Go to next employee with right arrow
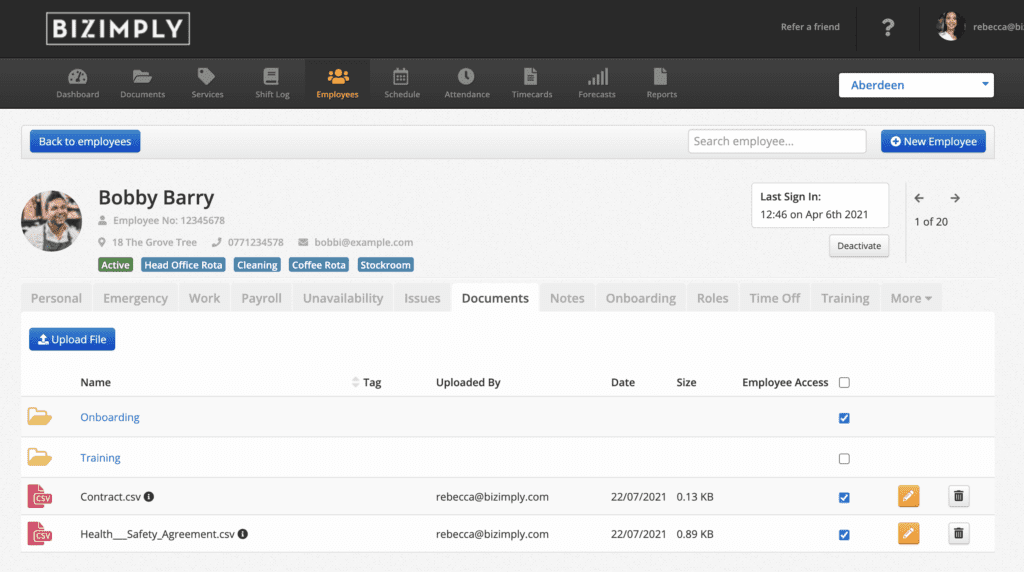1024x572 pixels. coord(955,198)
